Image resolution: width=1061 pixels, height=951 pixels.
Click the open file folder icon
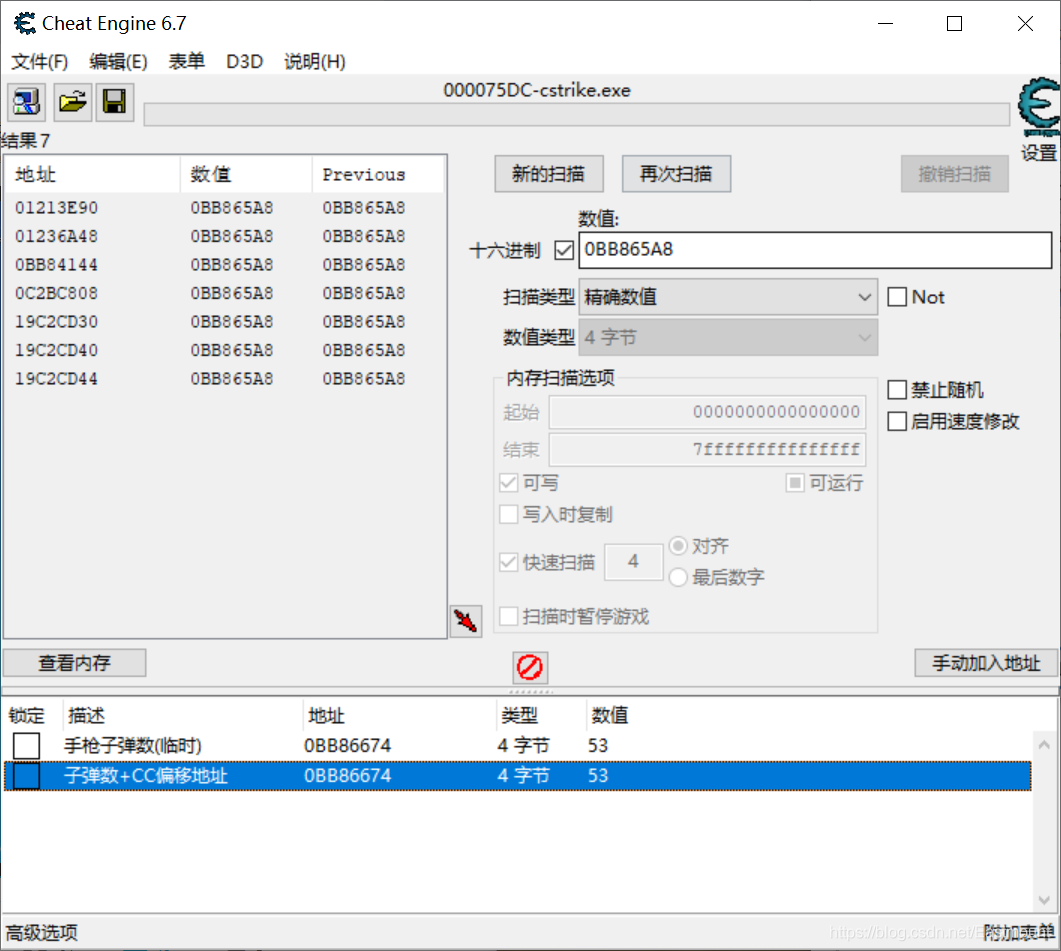click(72, 102)
